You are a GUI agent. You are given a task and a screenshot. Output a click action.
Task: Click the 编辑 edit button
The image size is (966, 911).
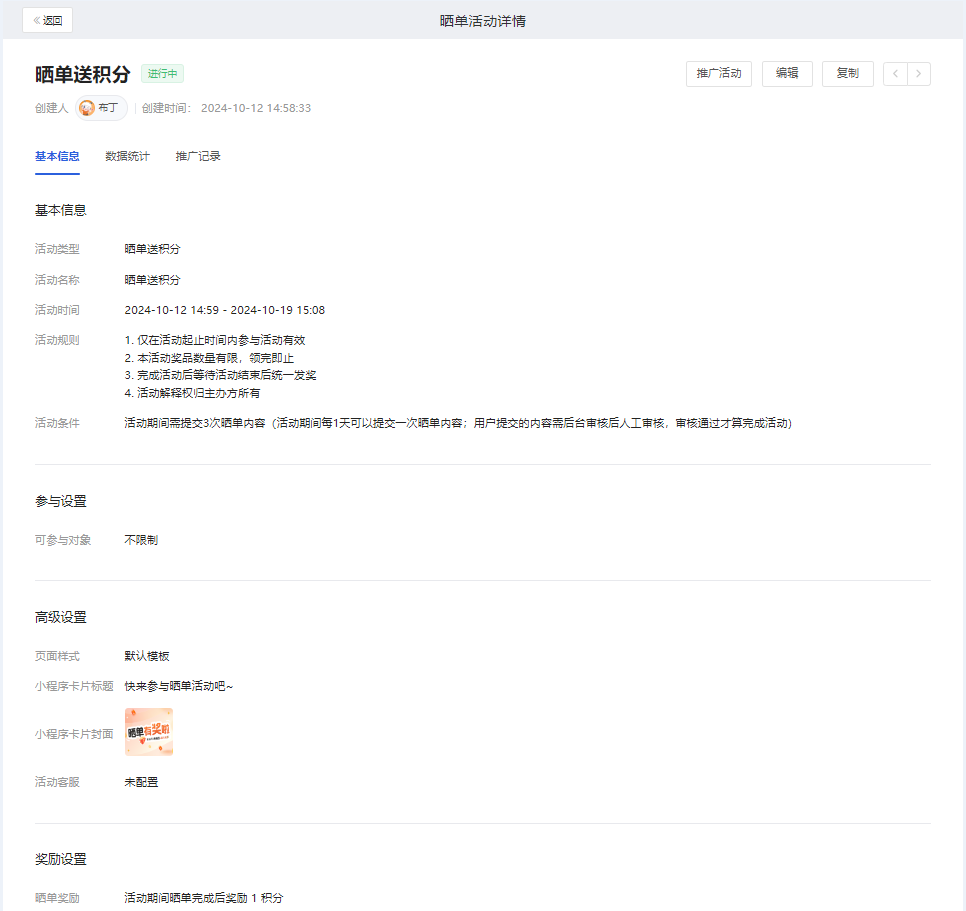point(787,73)
